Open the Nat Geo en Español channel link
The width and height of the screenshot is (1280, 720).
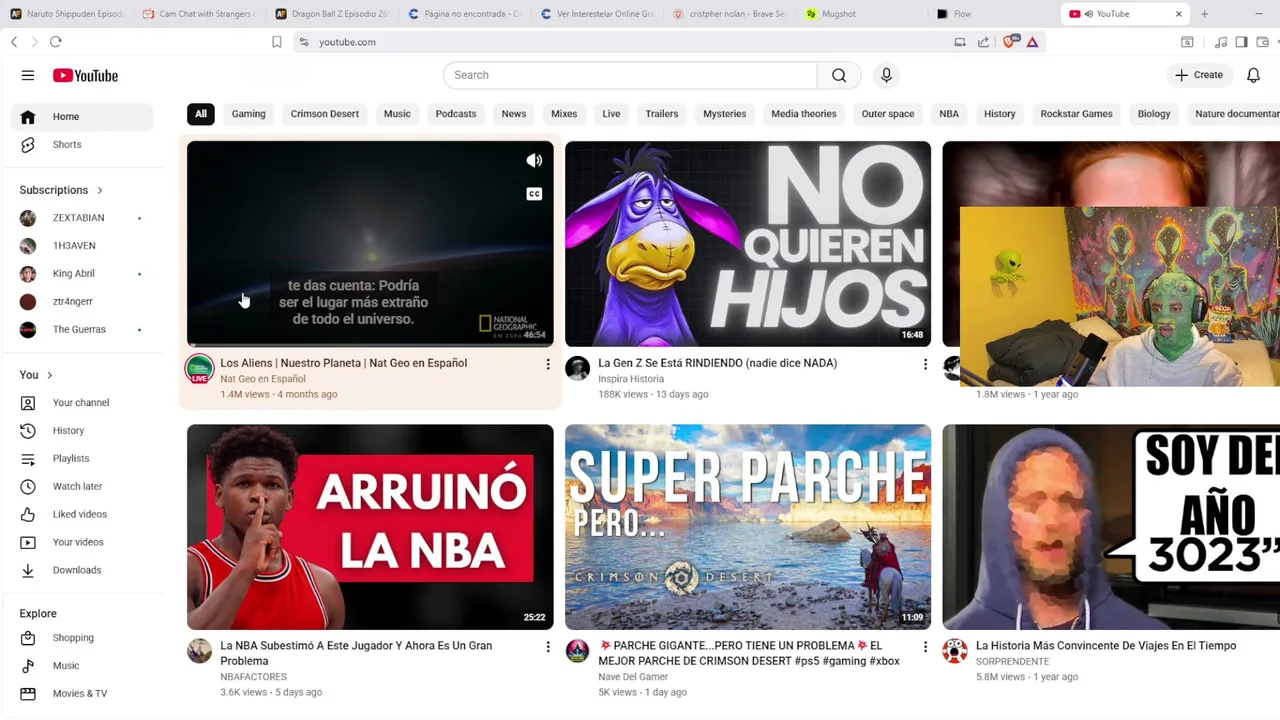(263, 379)
